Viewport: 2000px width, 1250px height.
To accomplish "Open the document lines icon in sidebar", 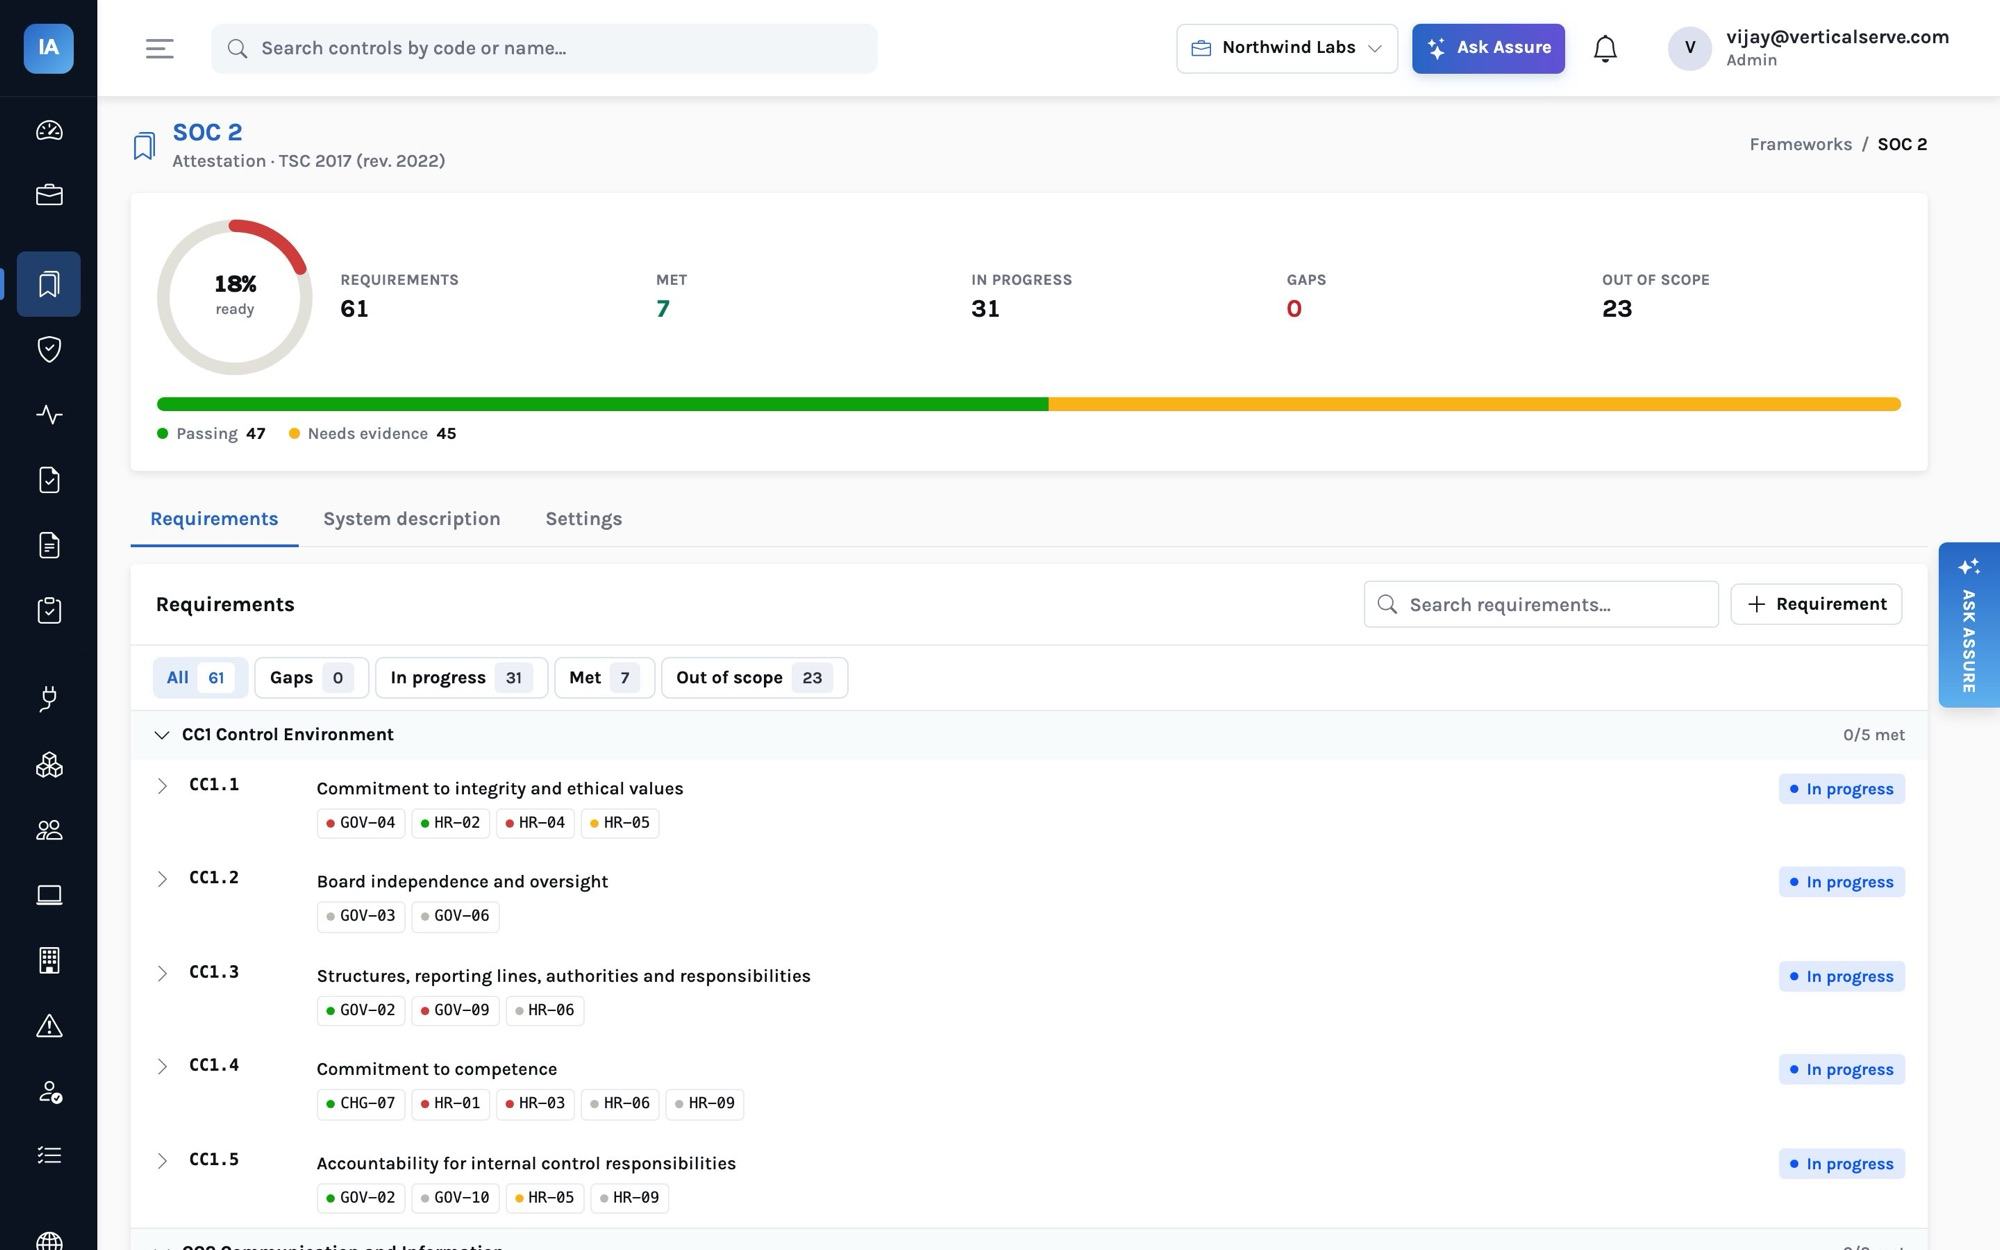I will [x=49, y=545].
